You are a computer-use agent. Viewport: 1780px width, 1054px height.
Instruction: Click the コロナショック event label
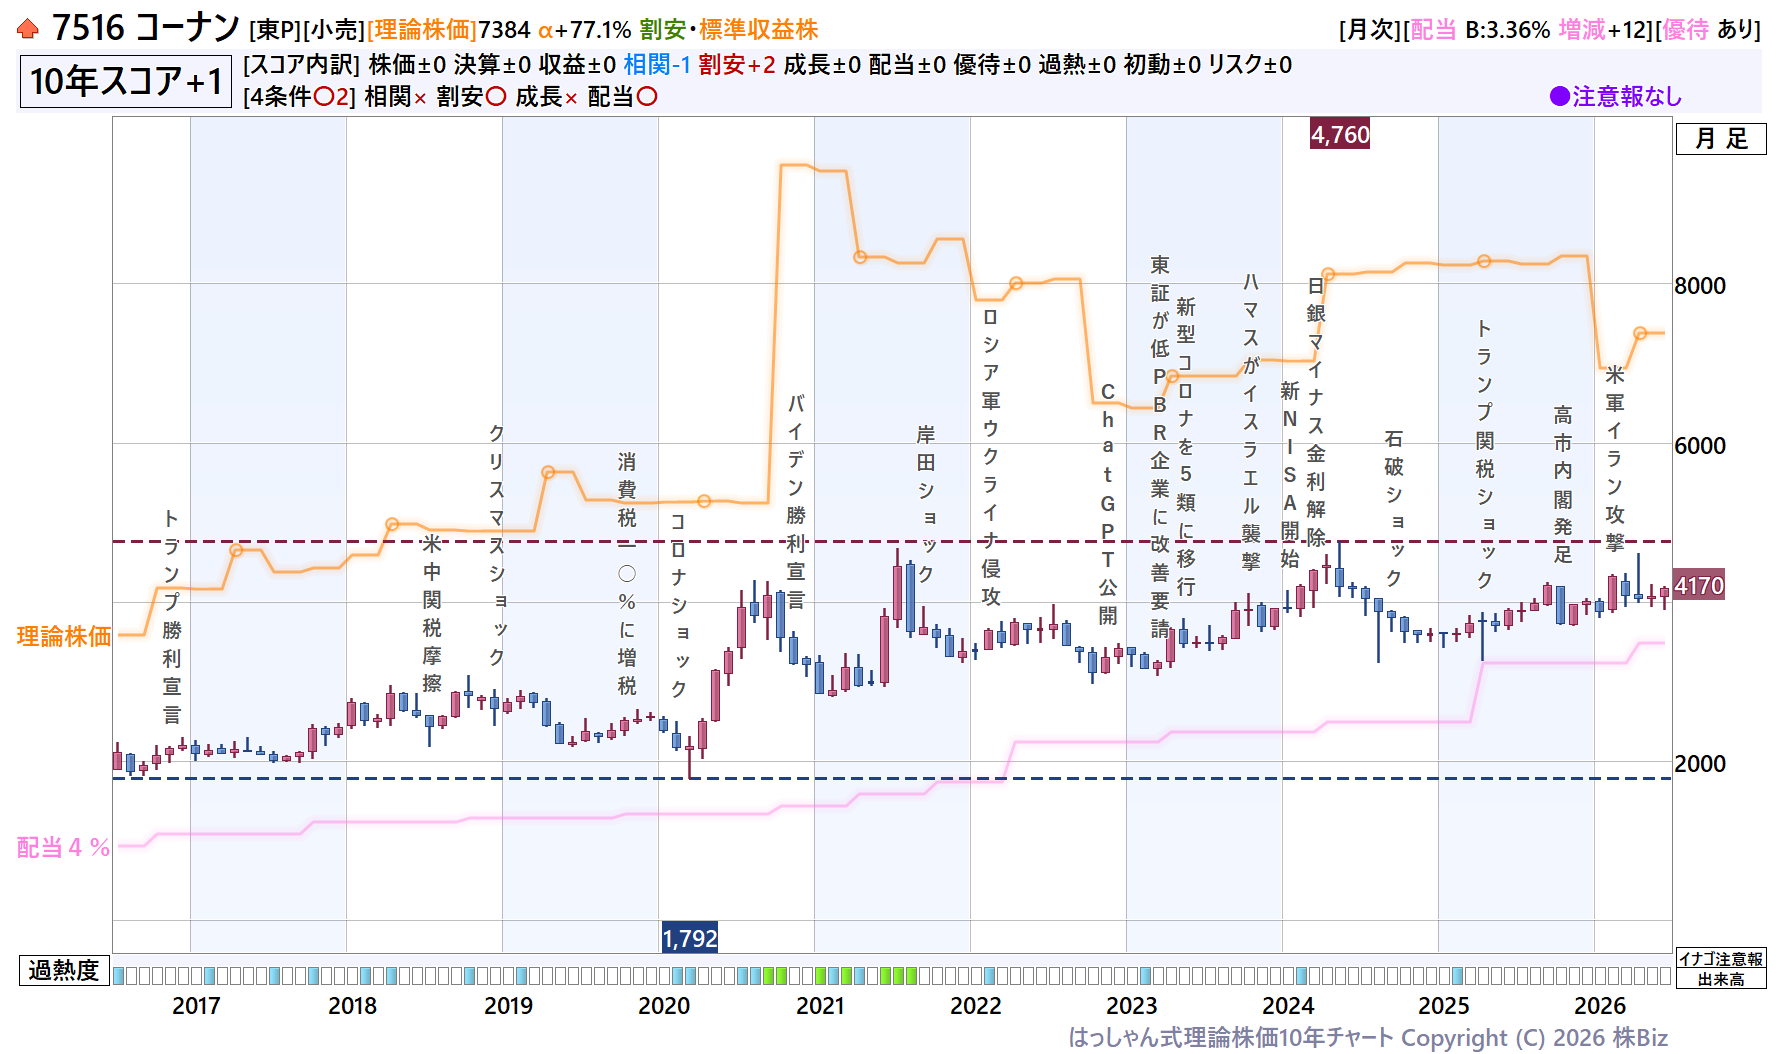point(679,605)
